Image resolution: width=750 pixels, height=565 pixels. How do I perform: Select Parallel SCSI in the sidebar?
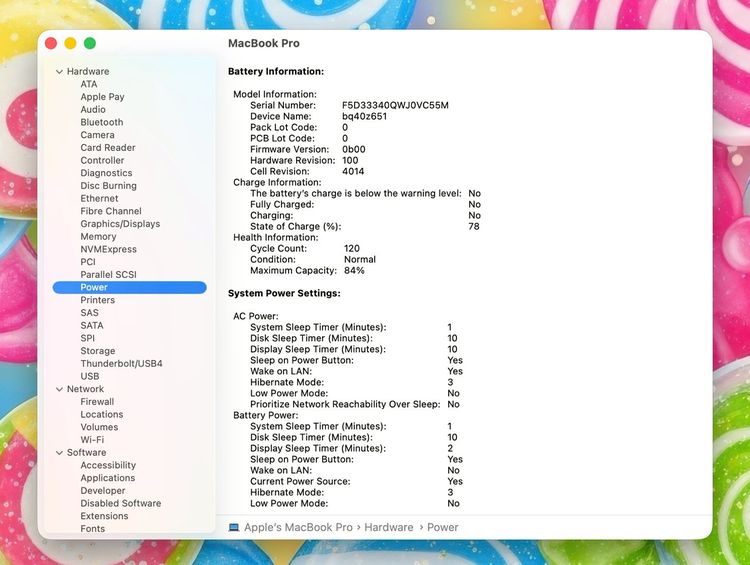coord(109,275)
